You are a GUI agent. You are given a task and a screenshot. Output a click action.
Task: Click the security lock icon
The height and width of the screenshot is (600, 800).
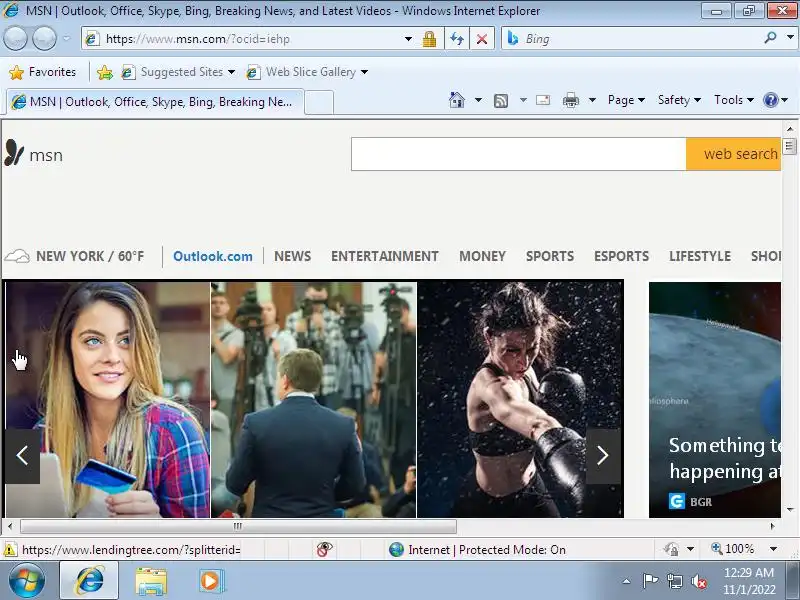[x=429, y=39]
